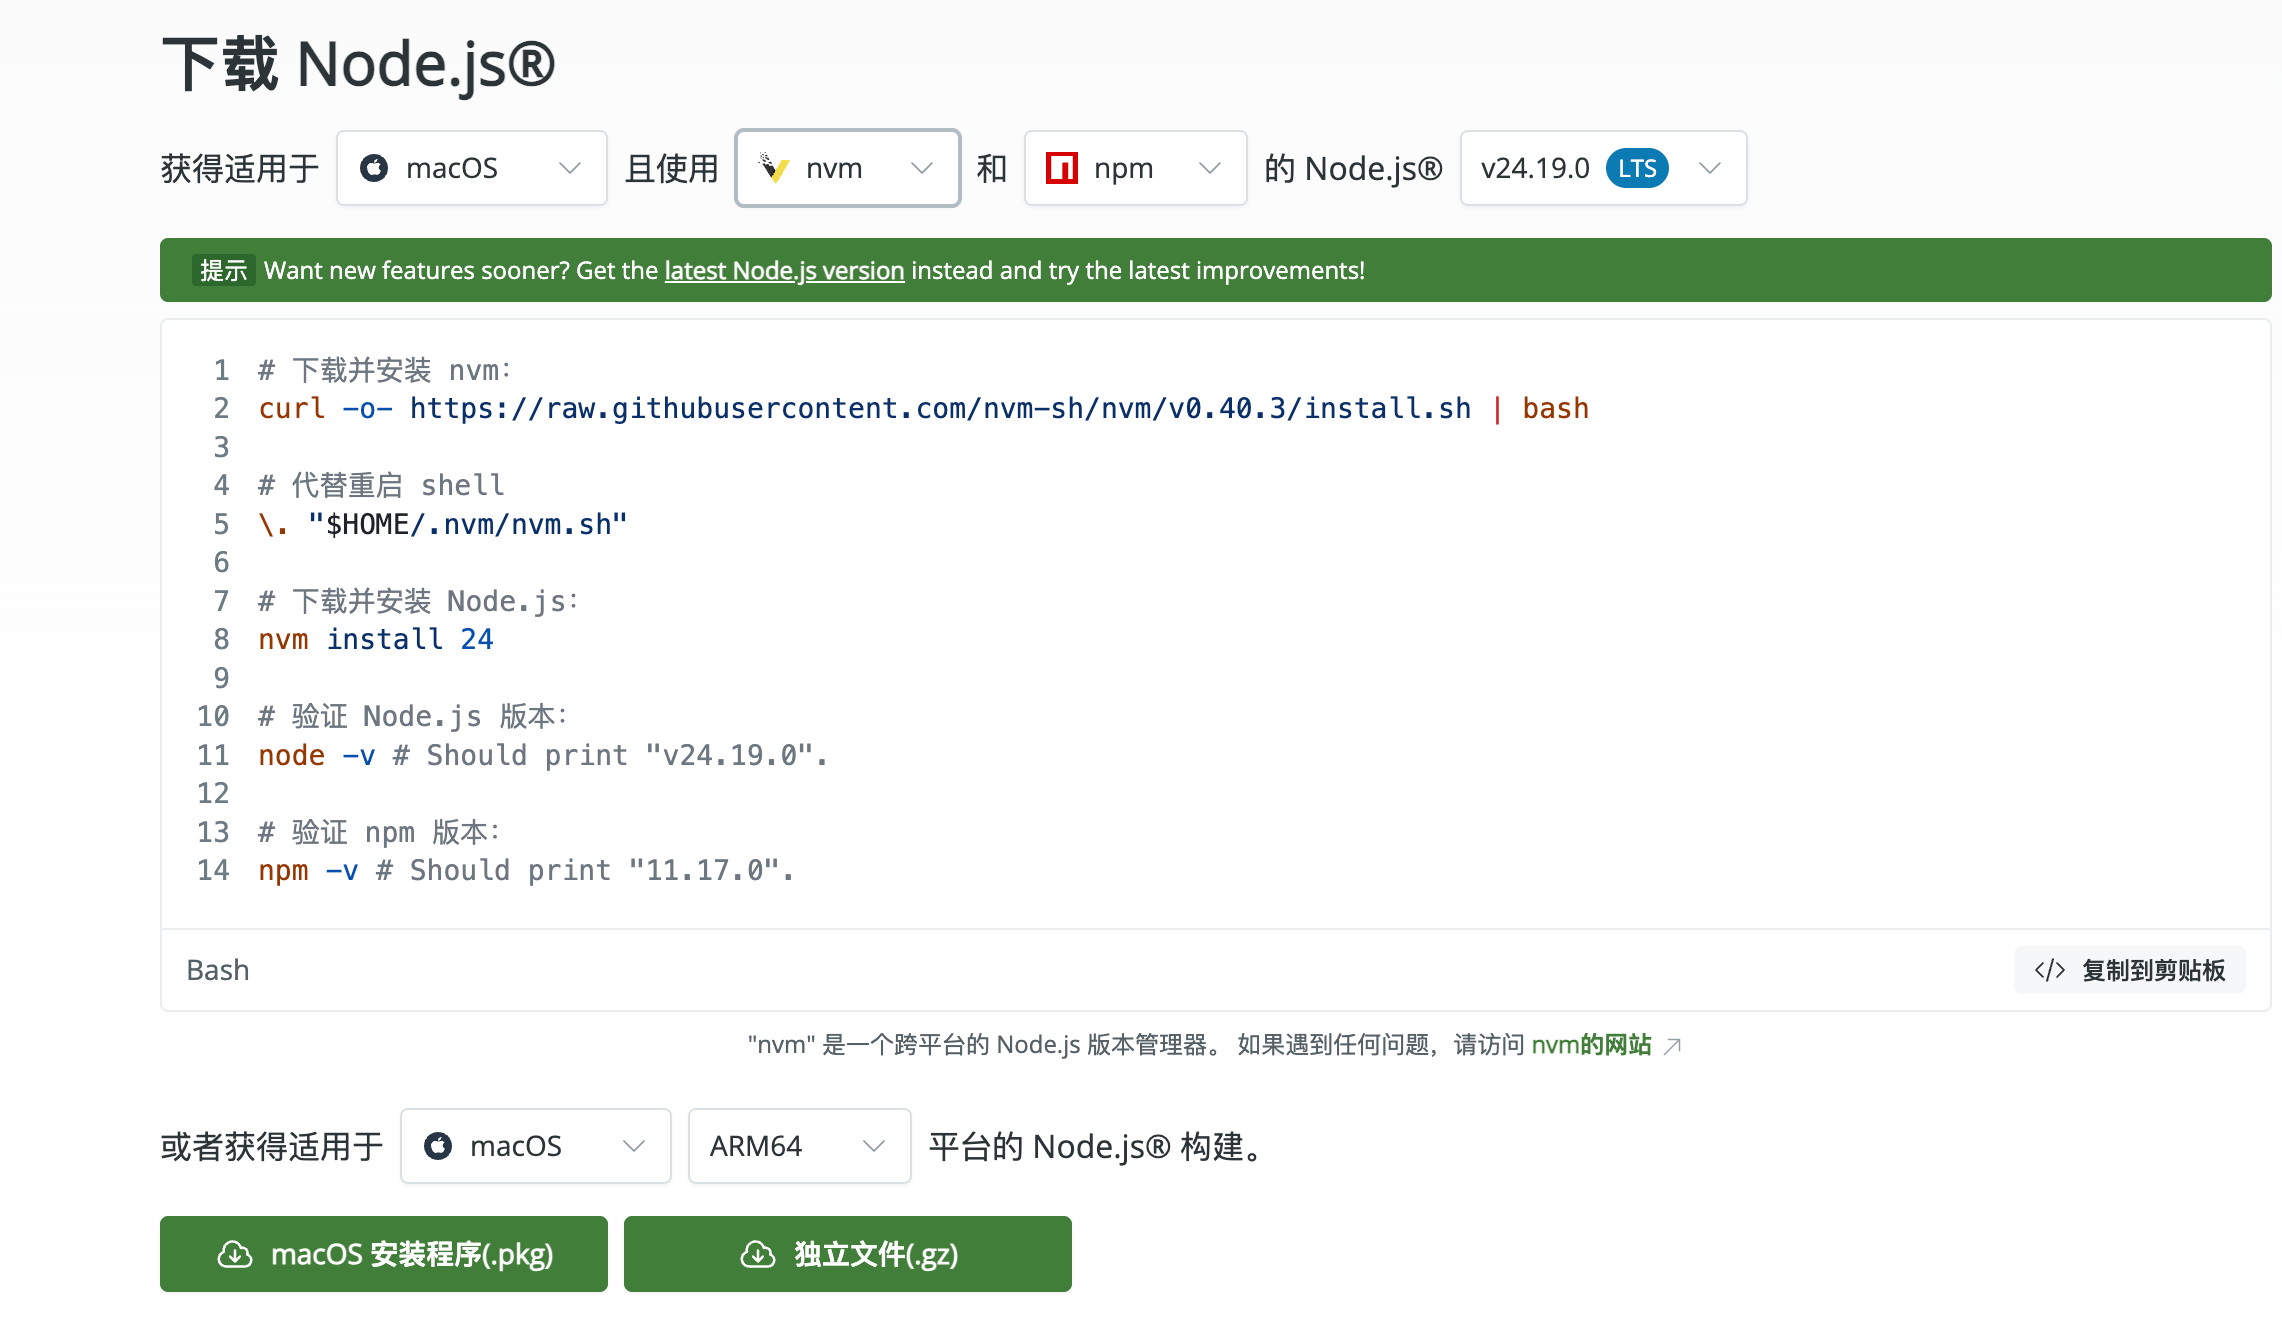The height and width of the screenshot is (1344, 2282).
Task: Download 独立文件(.gz) archive
Action: pos(848,1254)
